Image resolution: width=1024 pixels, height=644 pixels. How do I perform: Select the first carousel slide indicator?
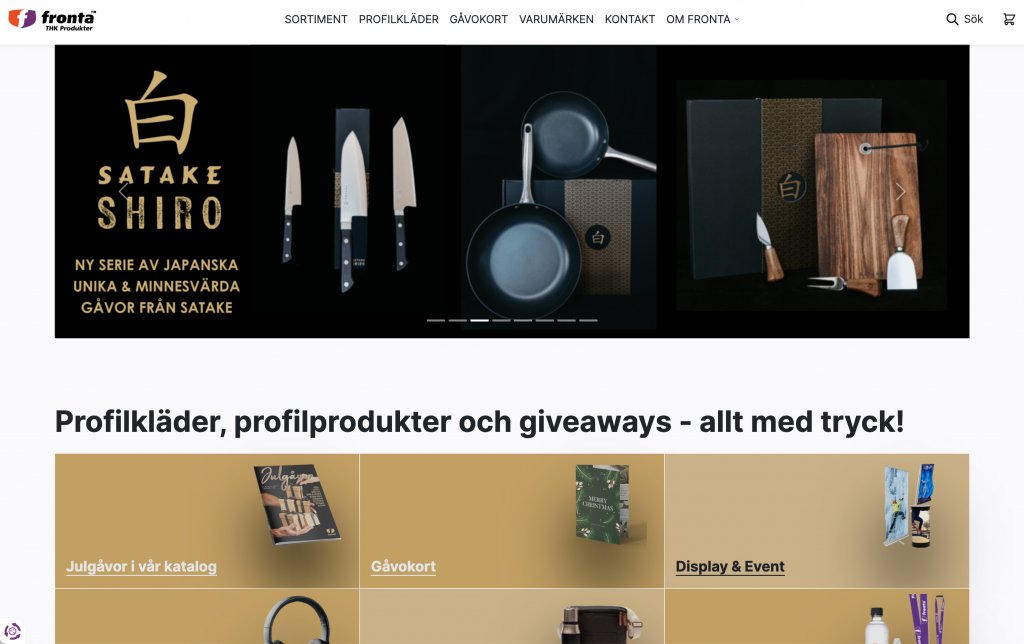point(436,321)
